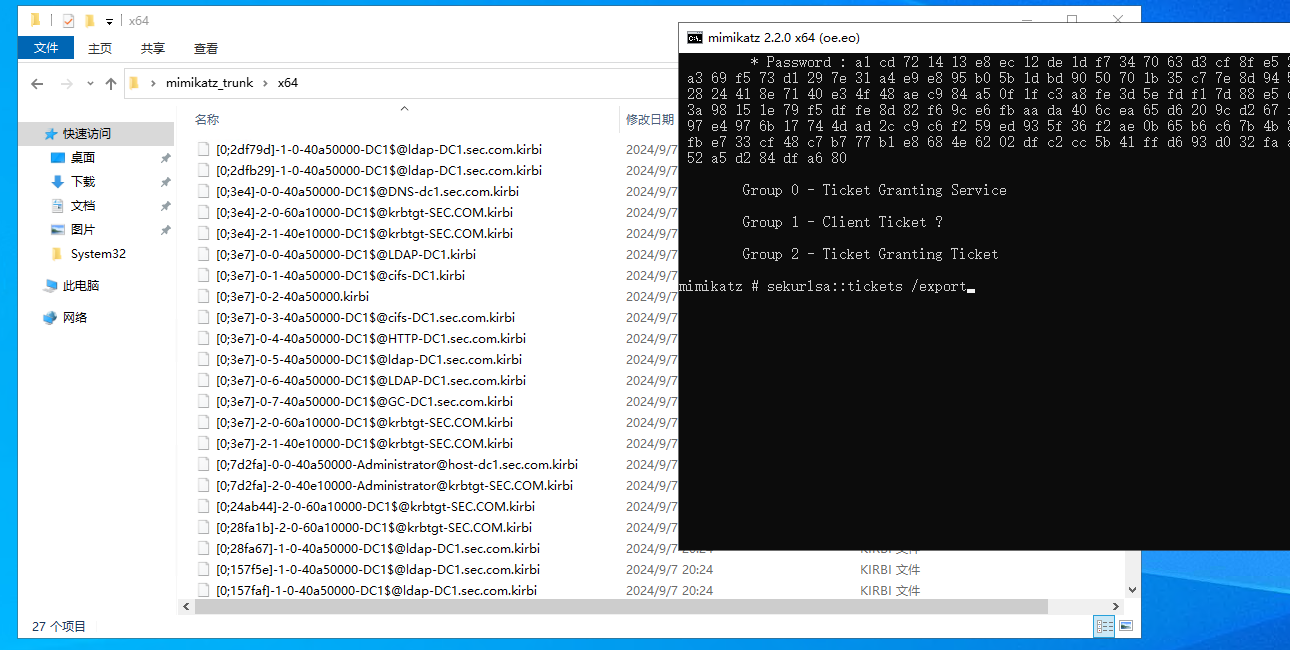Image resolution: width=1290 pixels, height=650 pixels.
Task: Sort files by Name (名称) column header
Action: (x=207, y=120)
